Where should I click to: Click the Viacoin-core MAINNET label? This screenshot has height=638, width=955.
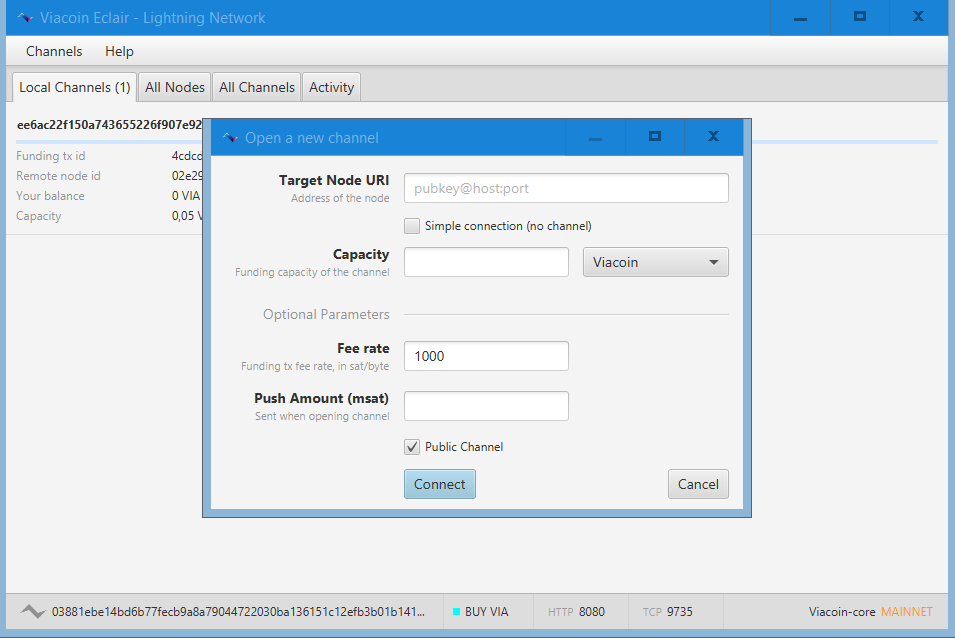click(870, 611)
